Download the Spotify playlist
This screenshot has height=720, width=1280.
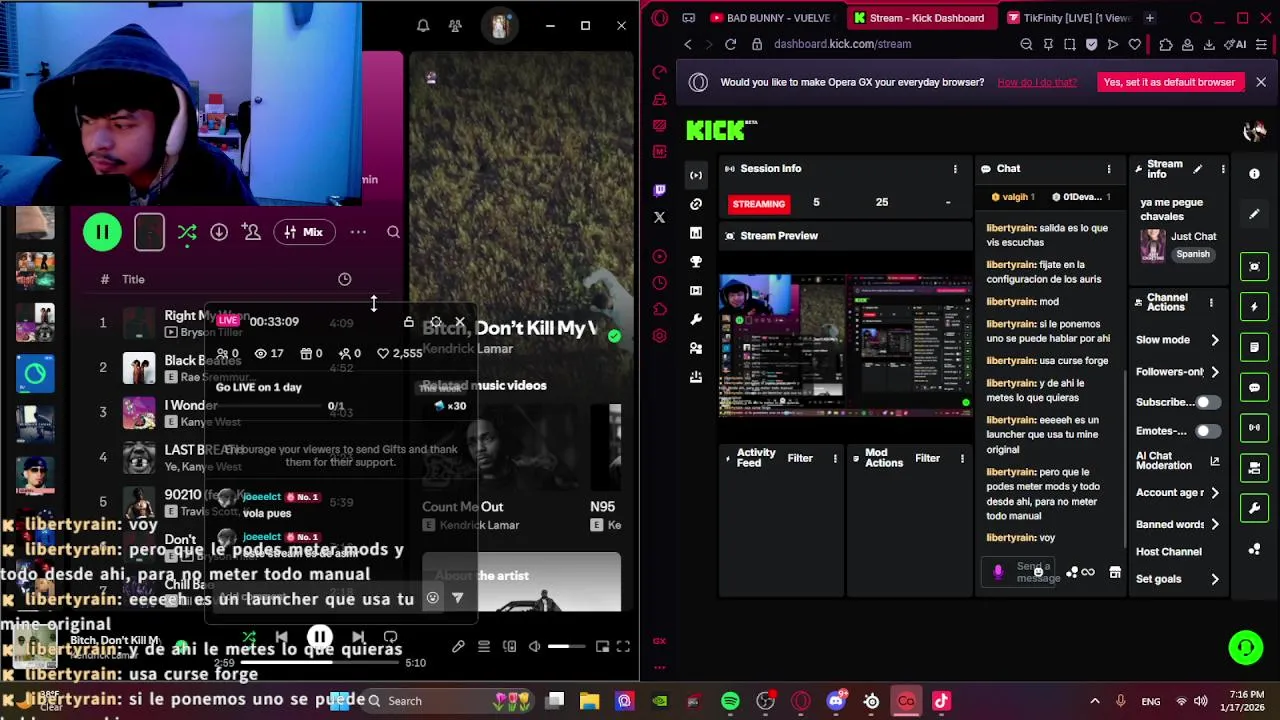coord(219,232)
